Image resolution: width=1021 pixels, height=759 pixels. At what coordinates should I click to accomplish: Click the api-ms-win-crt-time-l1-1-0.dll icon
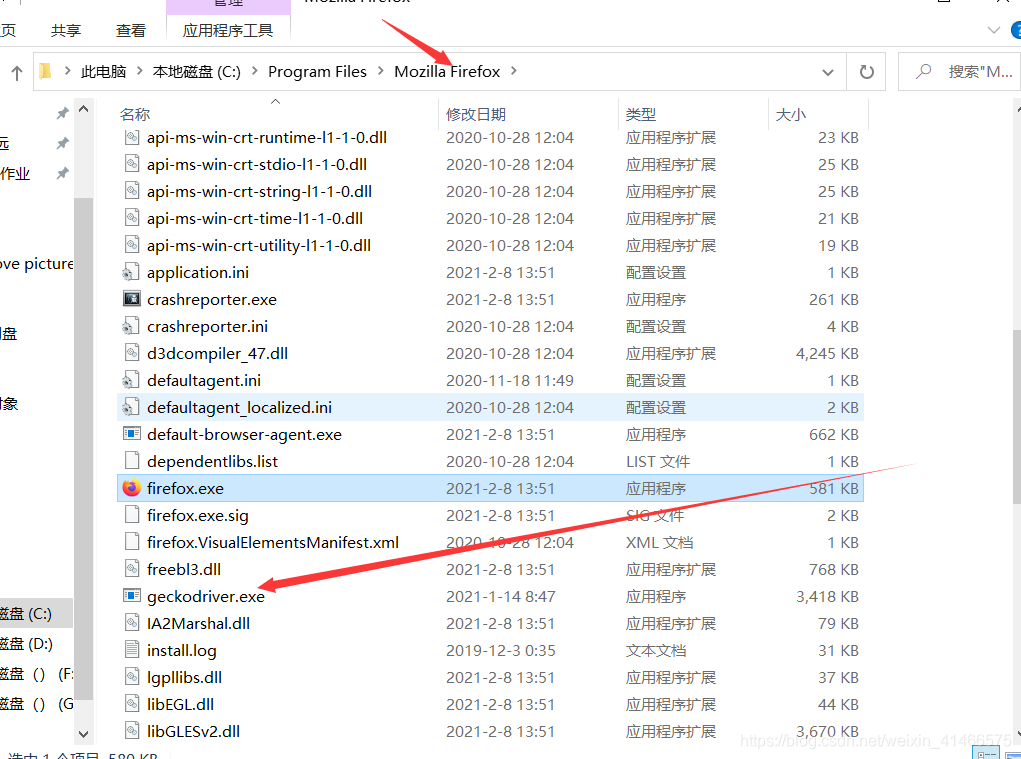(132, 218)
